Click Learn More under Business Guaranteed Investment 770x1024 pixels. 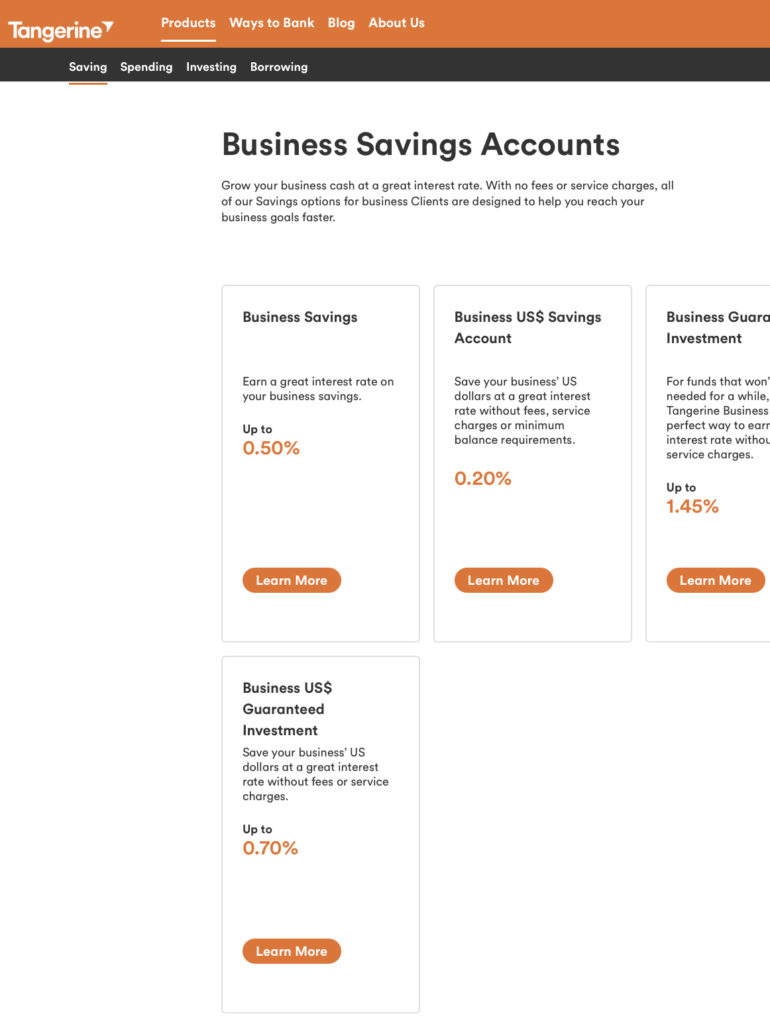click(x=715, y=580)
